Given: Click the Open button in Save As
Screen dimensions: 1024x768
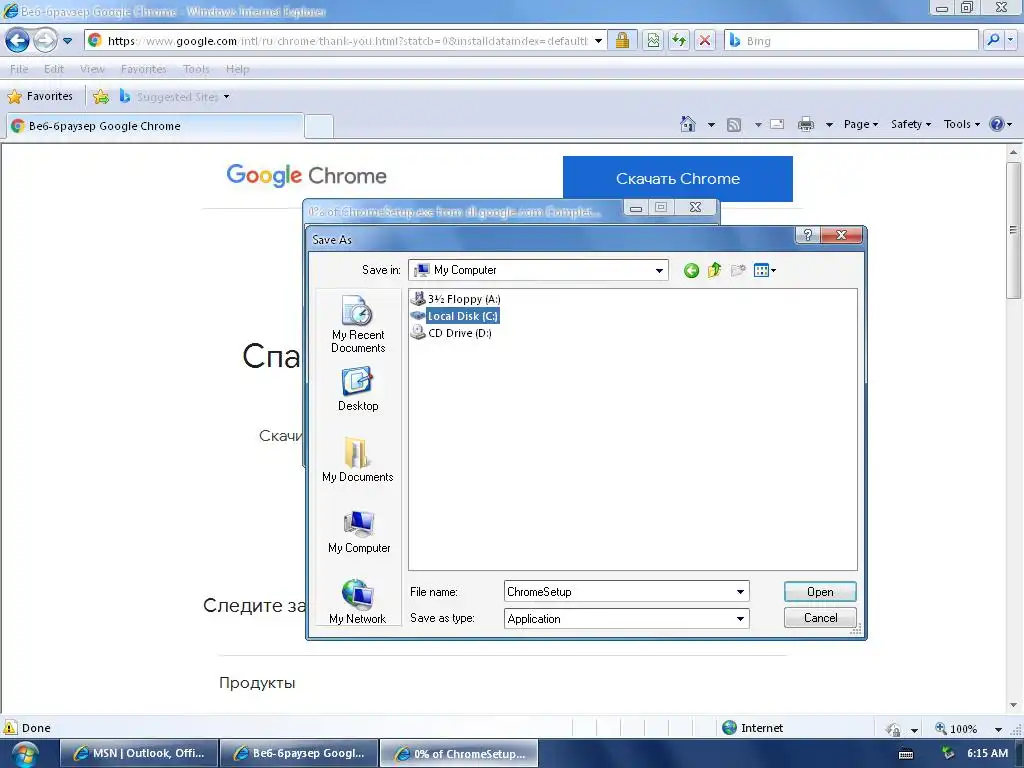Looking at the screenshot, I should point(820,592).
